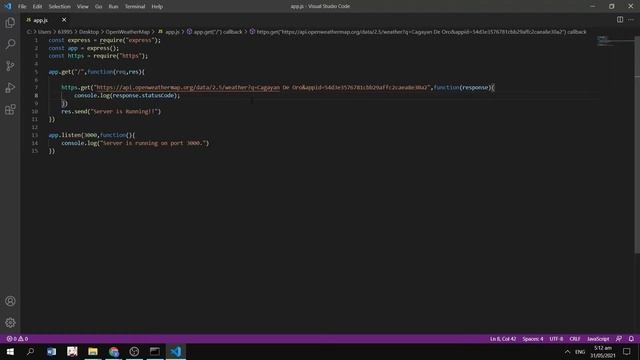Viewport: 640px width, 360px height.
Task: Open the Windows Start menu
Action: point(10,351)
